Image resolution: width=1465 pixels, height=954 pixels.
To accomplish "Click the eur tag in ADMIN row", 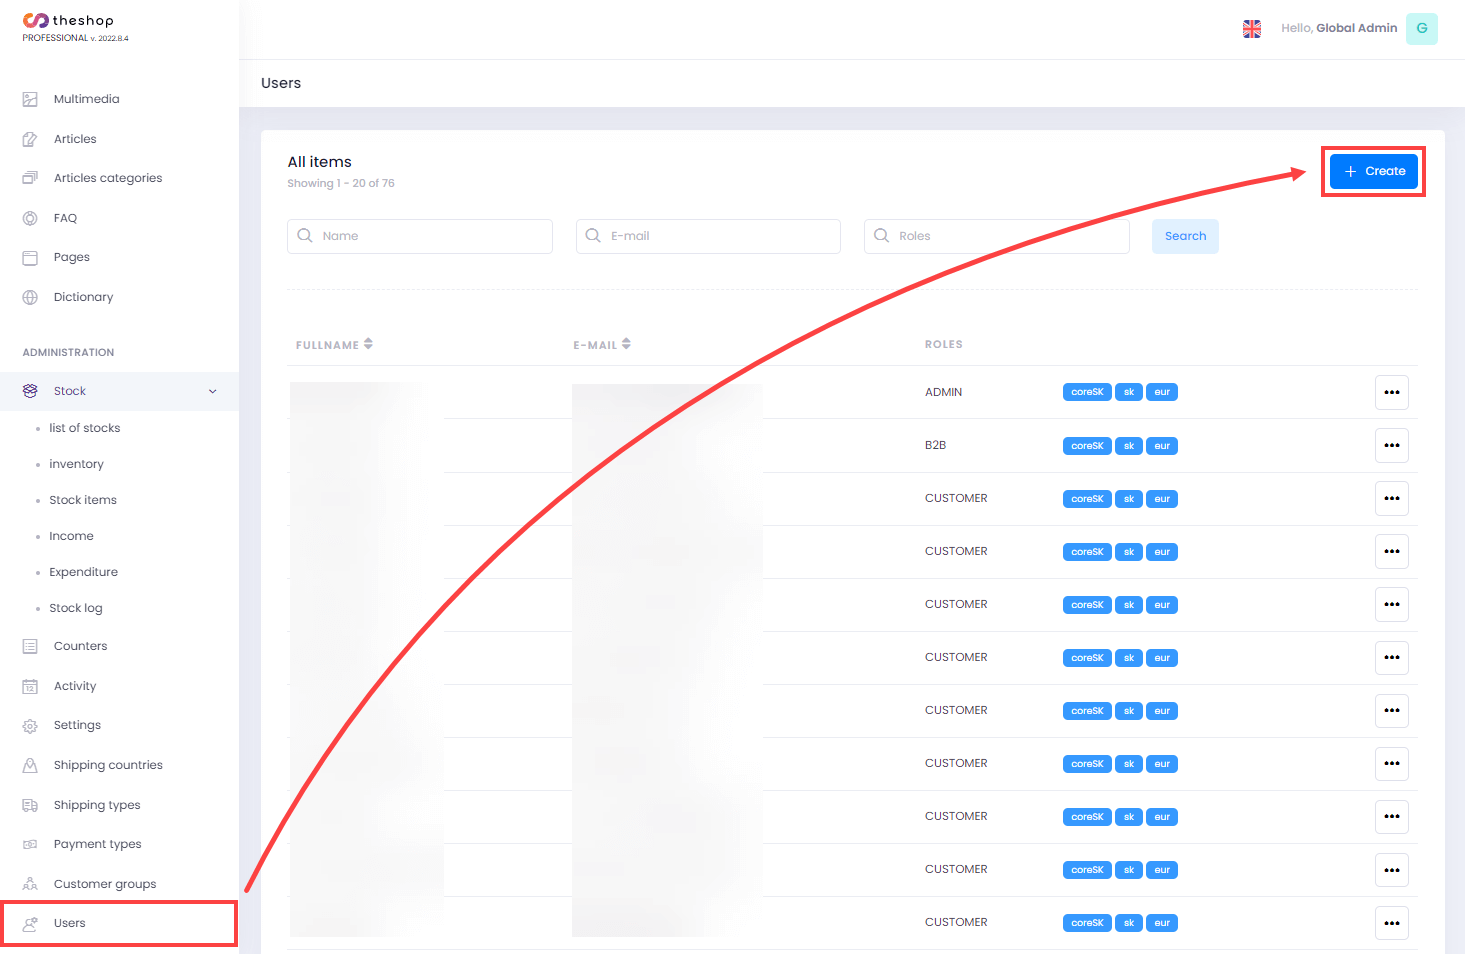I will 1162,392.
